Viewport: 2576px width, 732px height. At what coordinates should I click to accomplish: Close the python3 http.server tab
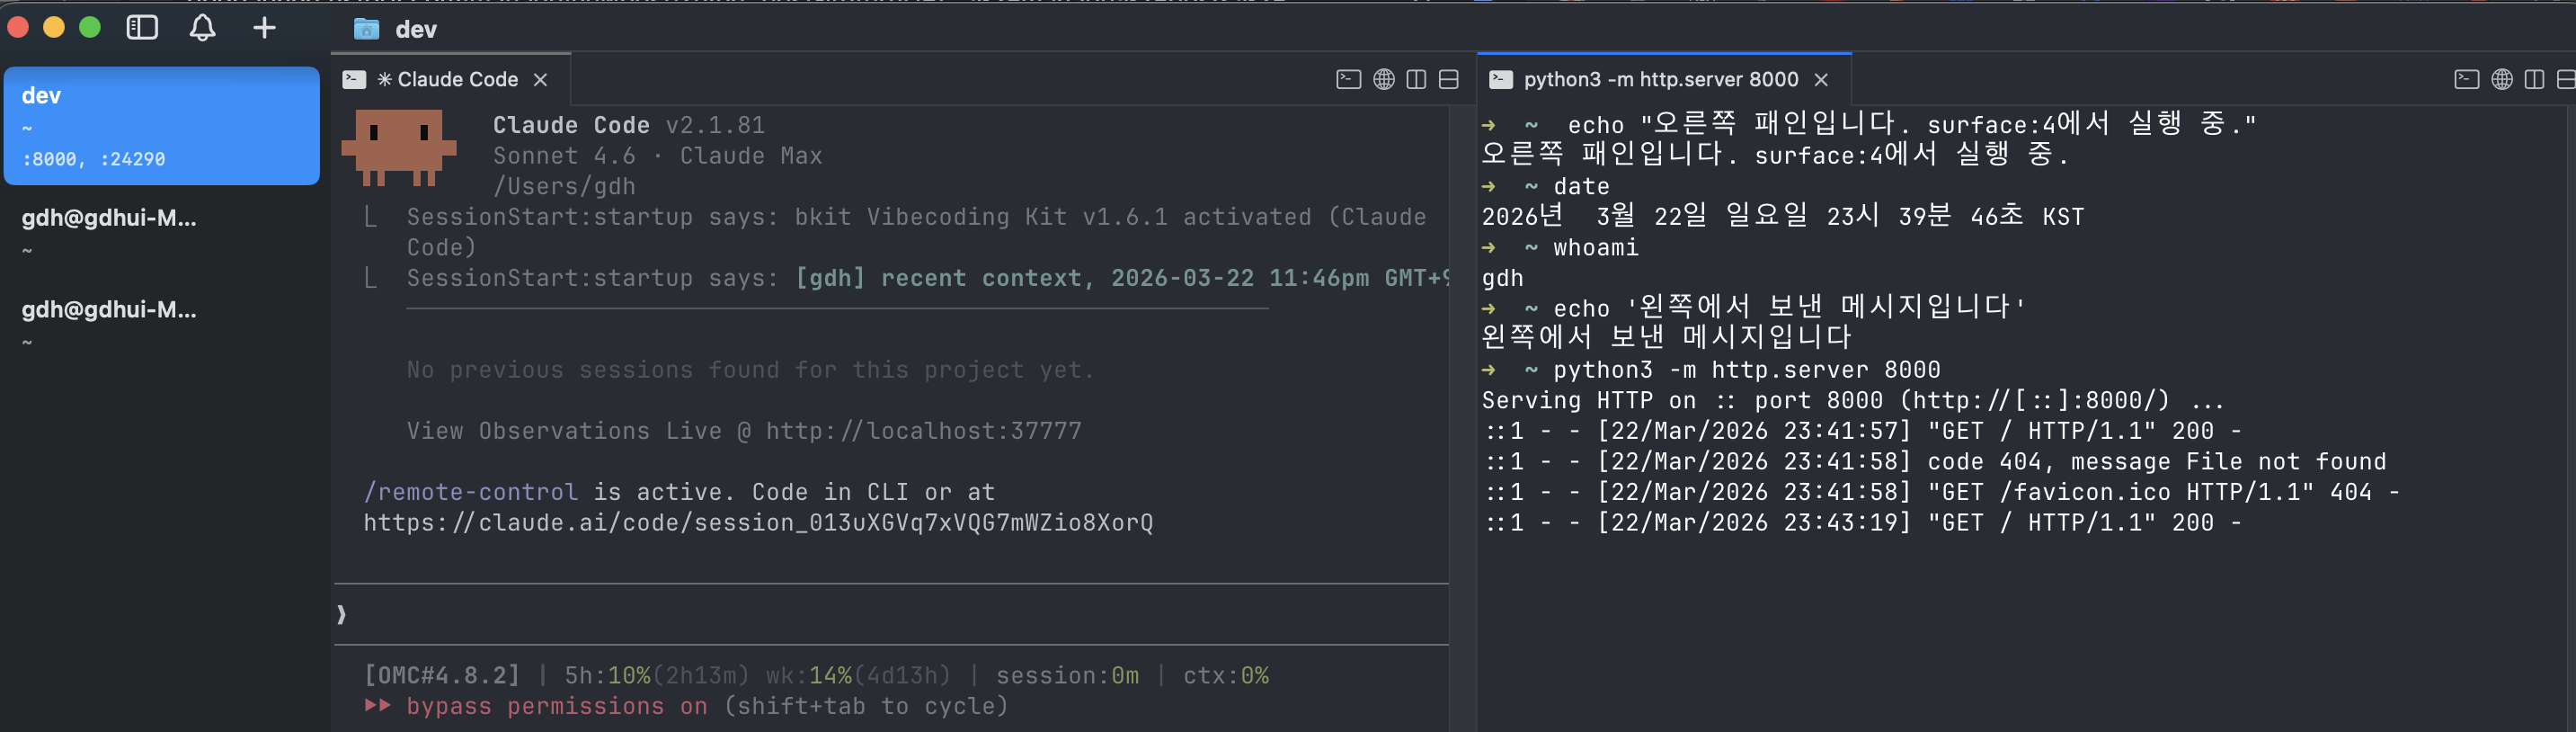tap(1821, 79)
